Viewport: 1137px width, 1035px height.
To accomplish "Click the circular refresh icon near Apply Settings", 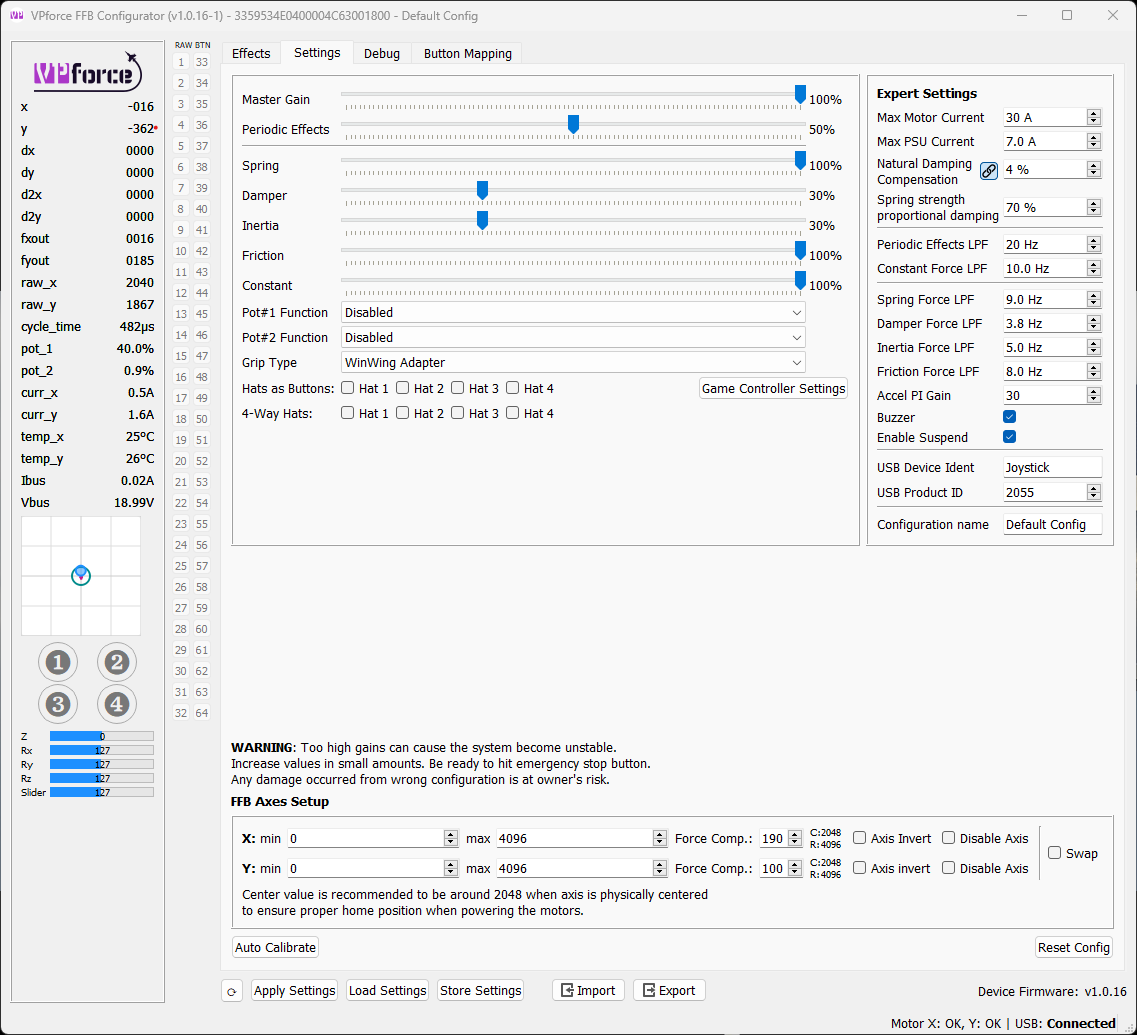I will [x=231, y=990].
